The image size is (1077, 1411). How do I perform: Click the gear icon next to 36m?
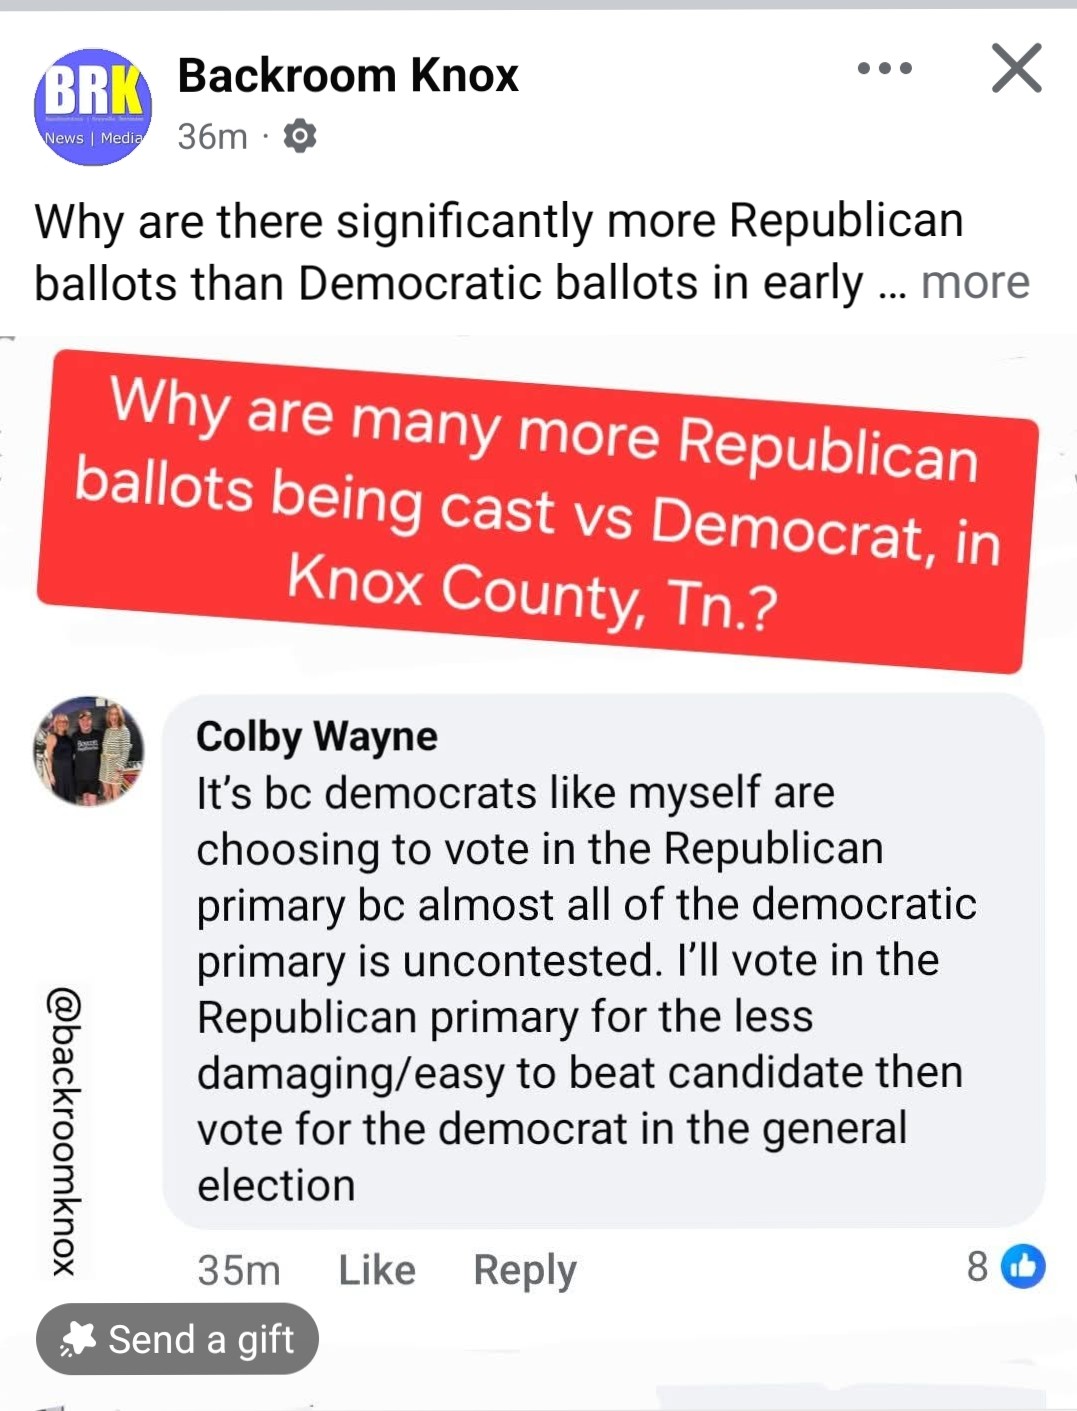tap(300, 136)
